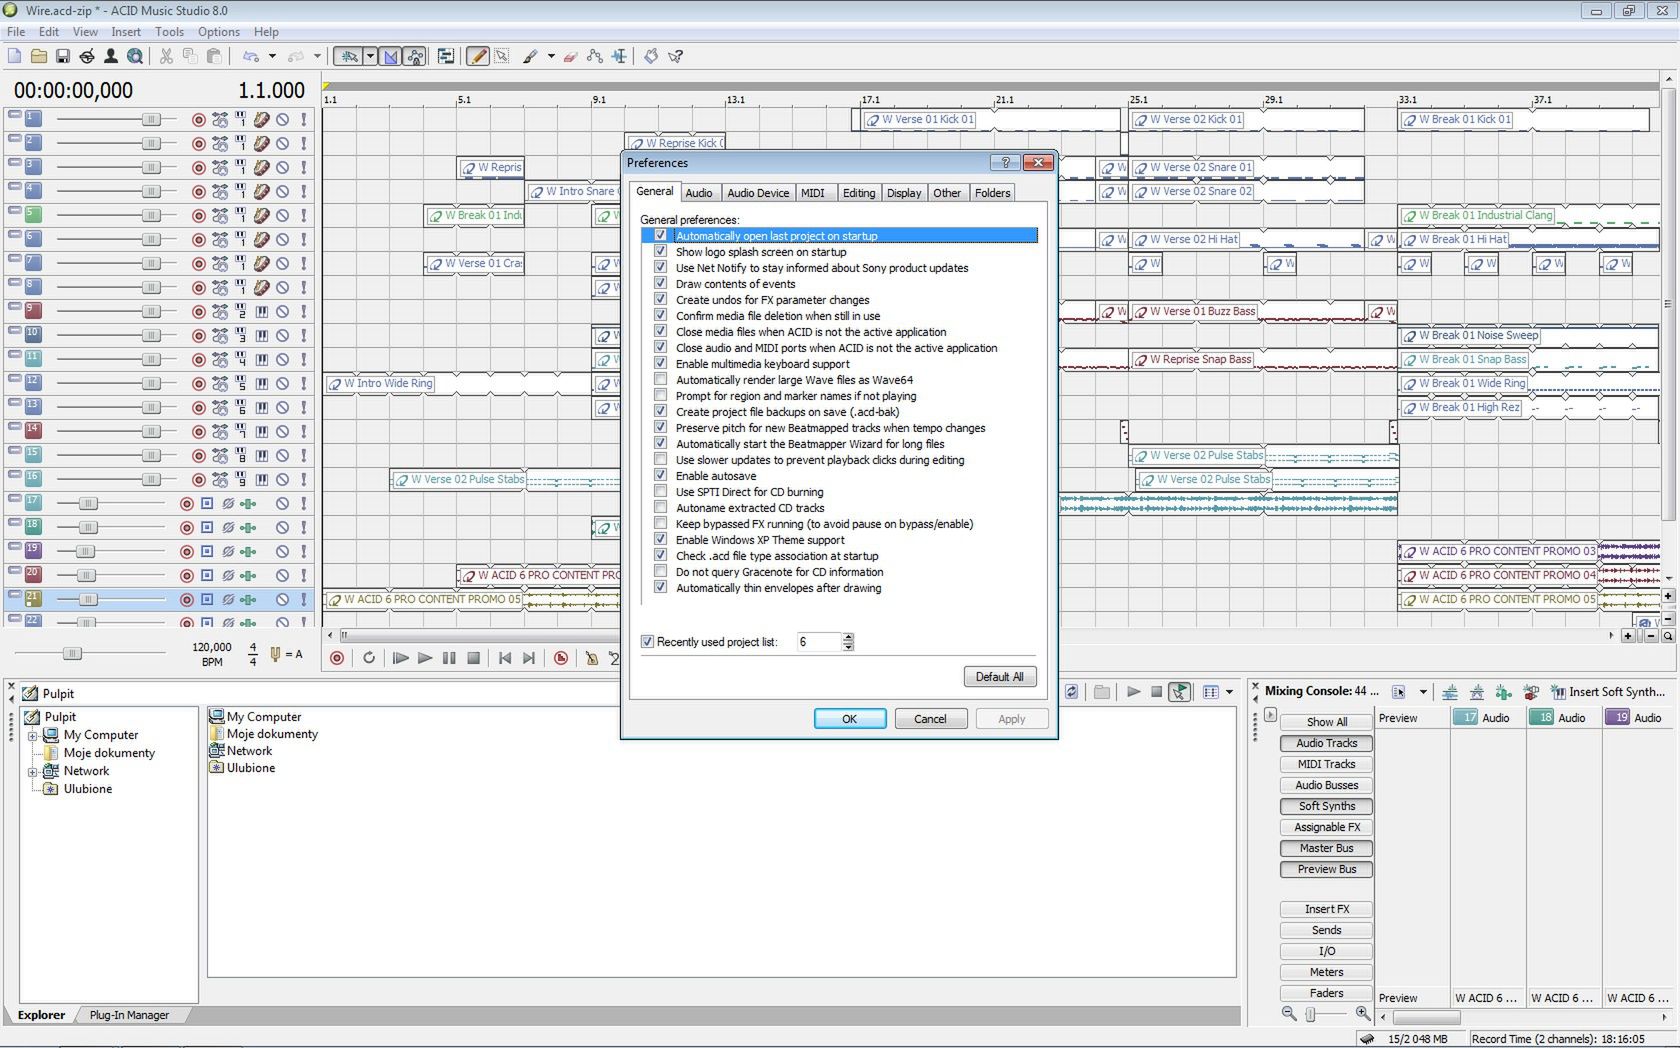Click the New project icon in toolbar
The image size is (1680, 1048).
pyautogui.click(x=14, y=56)
